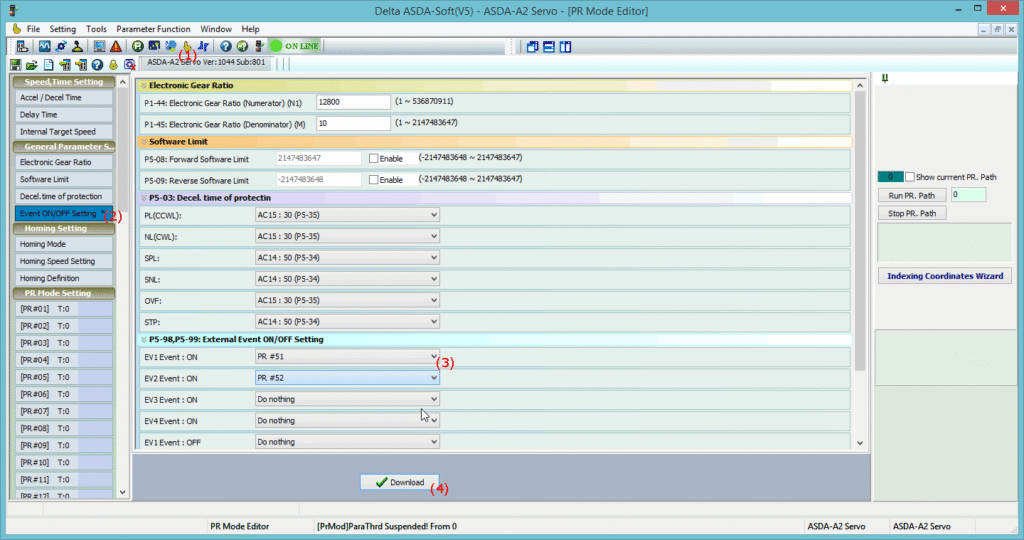Click the blue 'Jr' toolbar icon
The width and height of the screenshot is (1024, 540).
click(203, 46)
